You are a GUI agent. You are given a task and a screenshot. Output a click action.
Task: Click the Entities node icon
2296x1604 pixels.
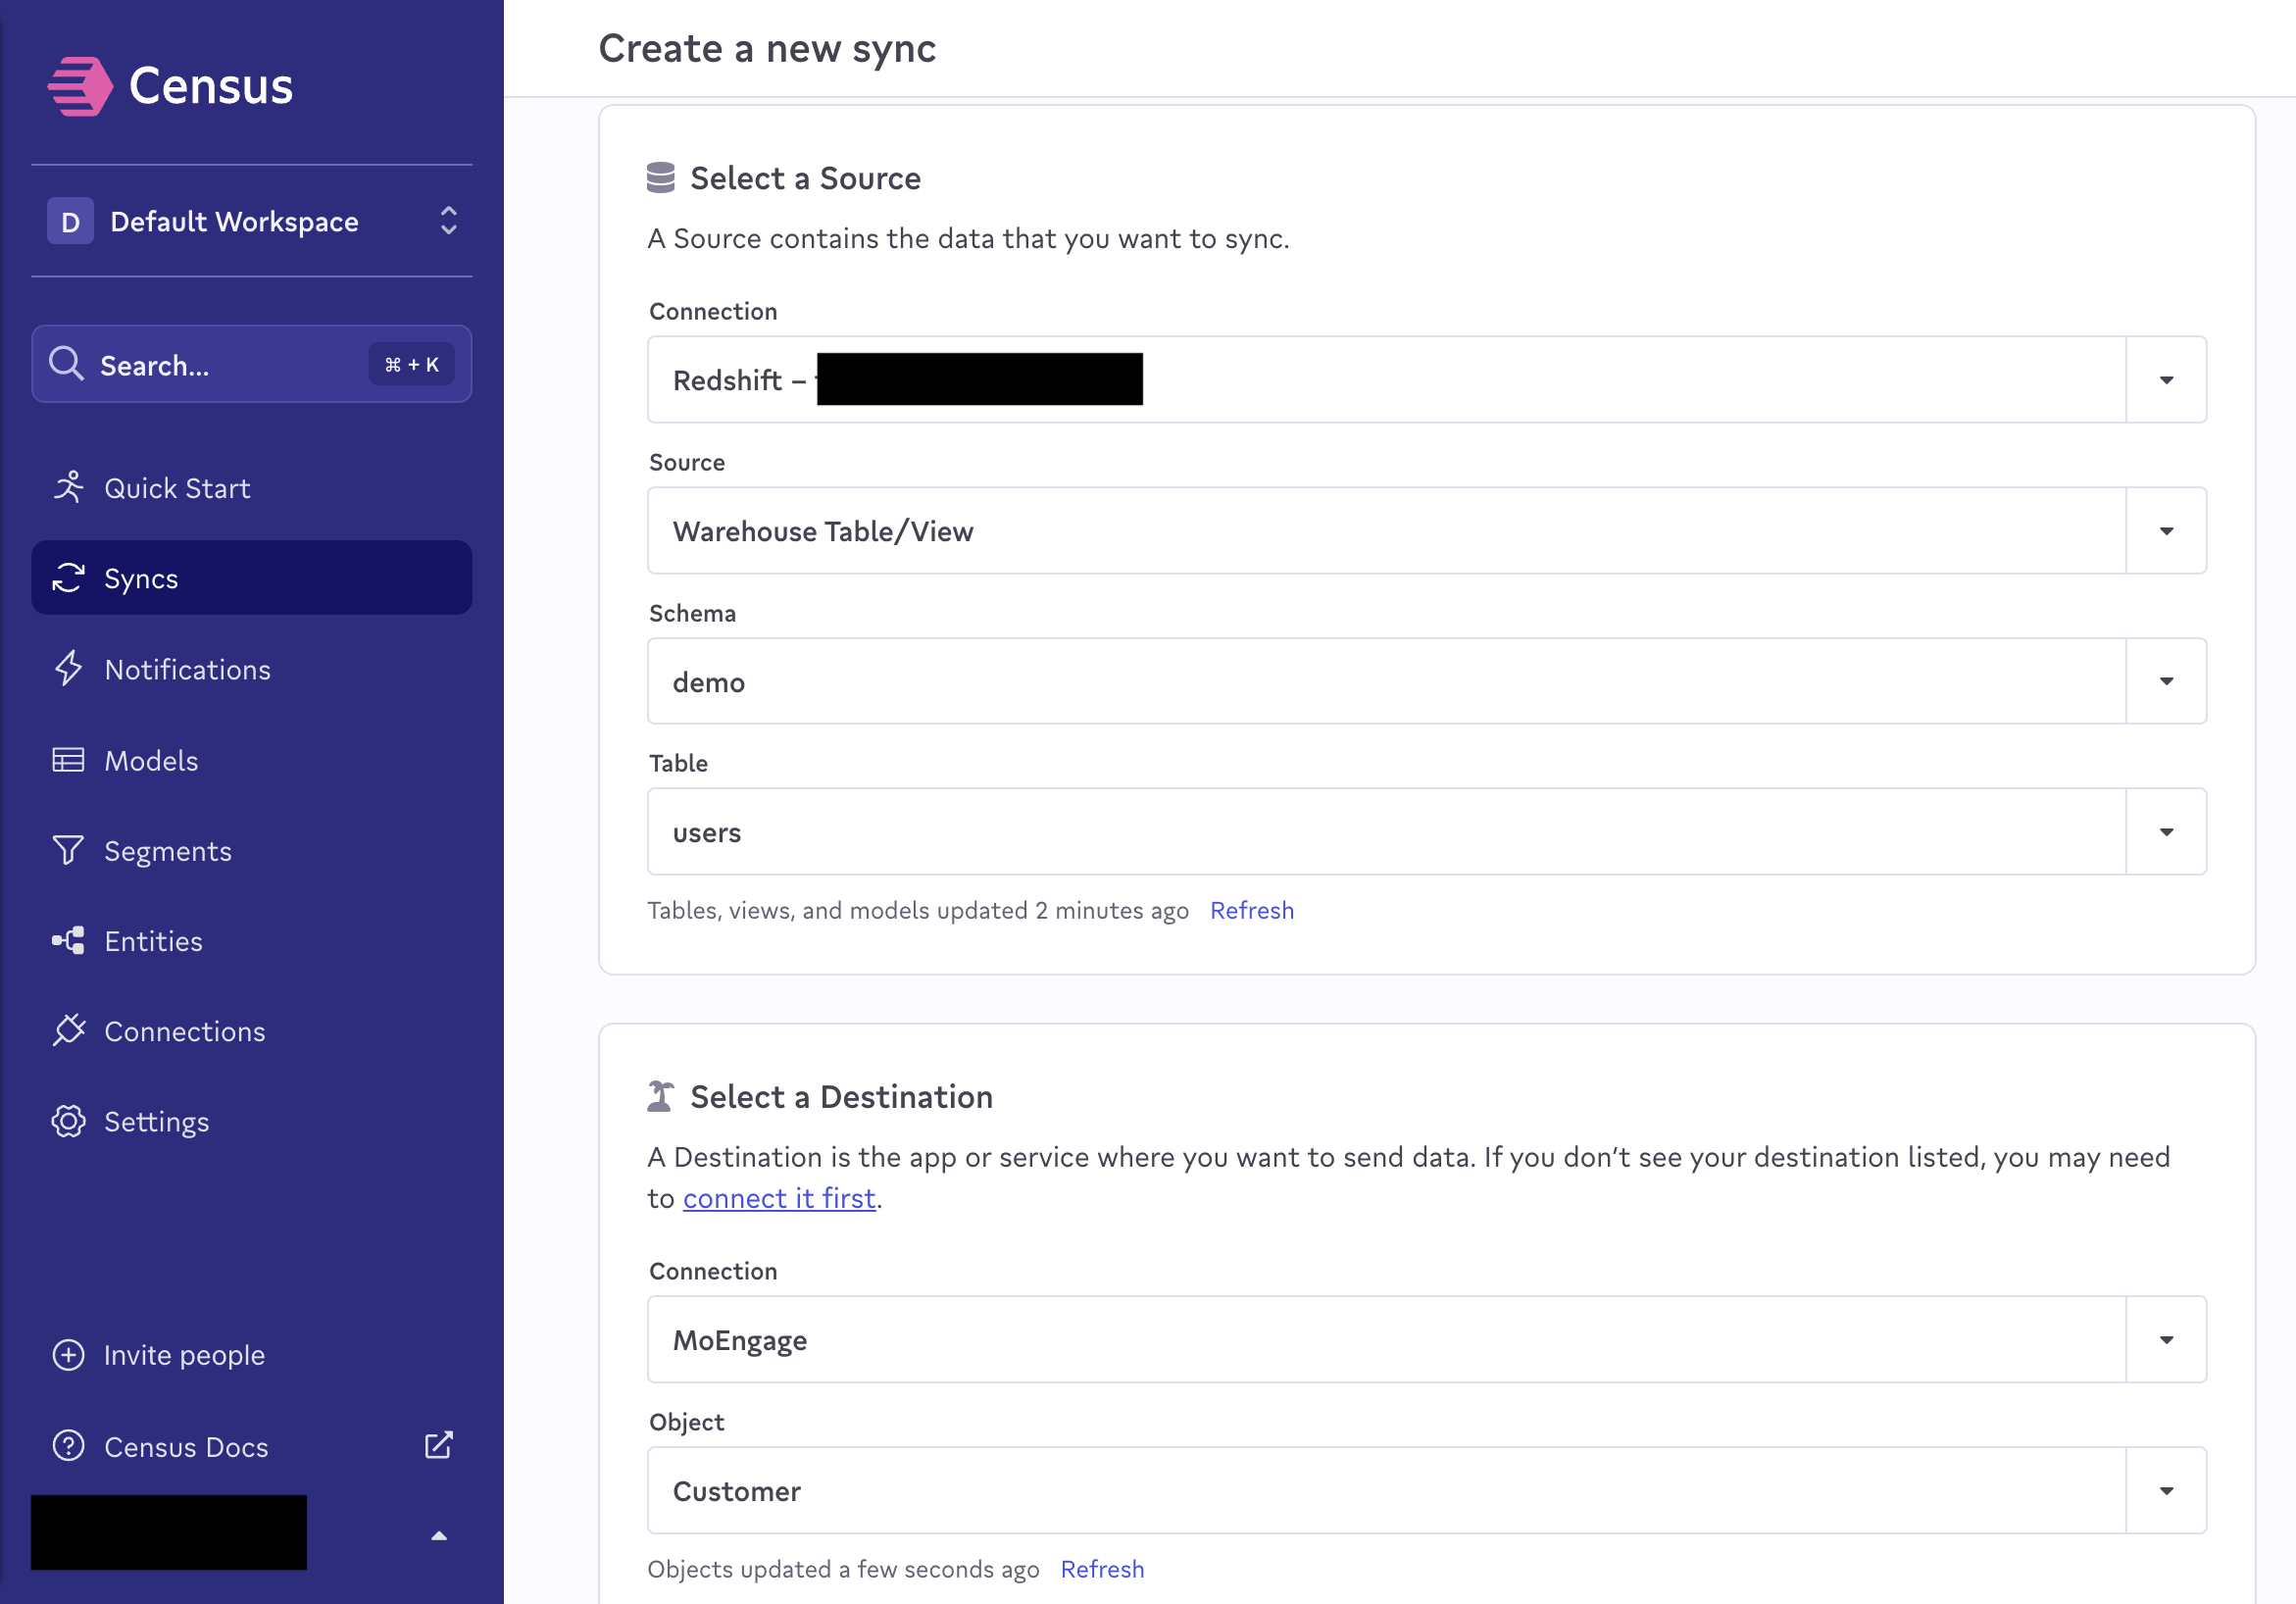tap(67, 940)
